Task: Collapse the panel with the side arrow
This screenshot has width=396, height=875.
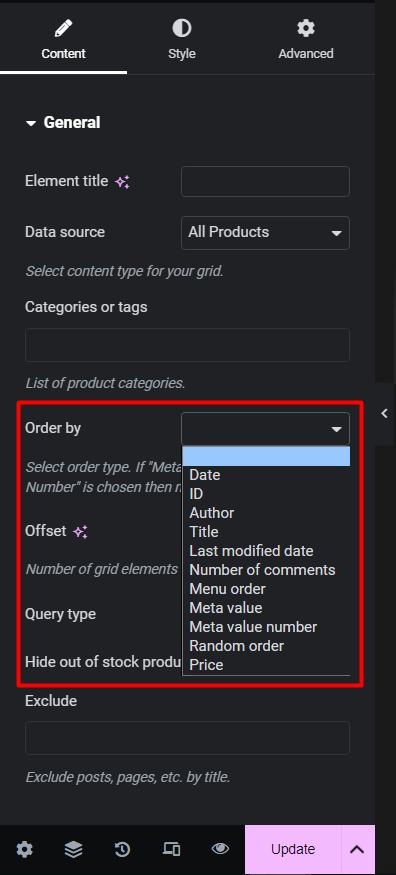Action: (384, 414)
